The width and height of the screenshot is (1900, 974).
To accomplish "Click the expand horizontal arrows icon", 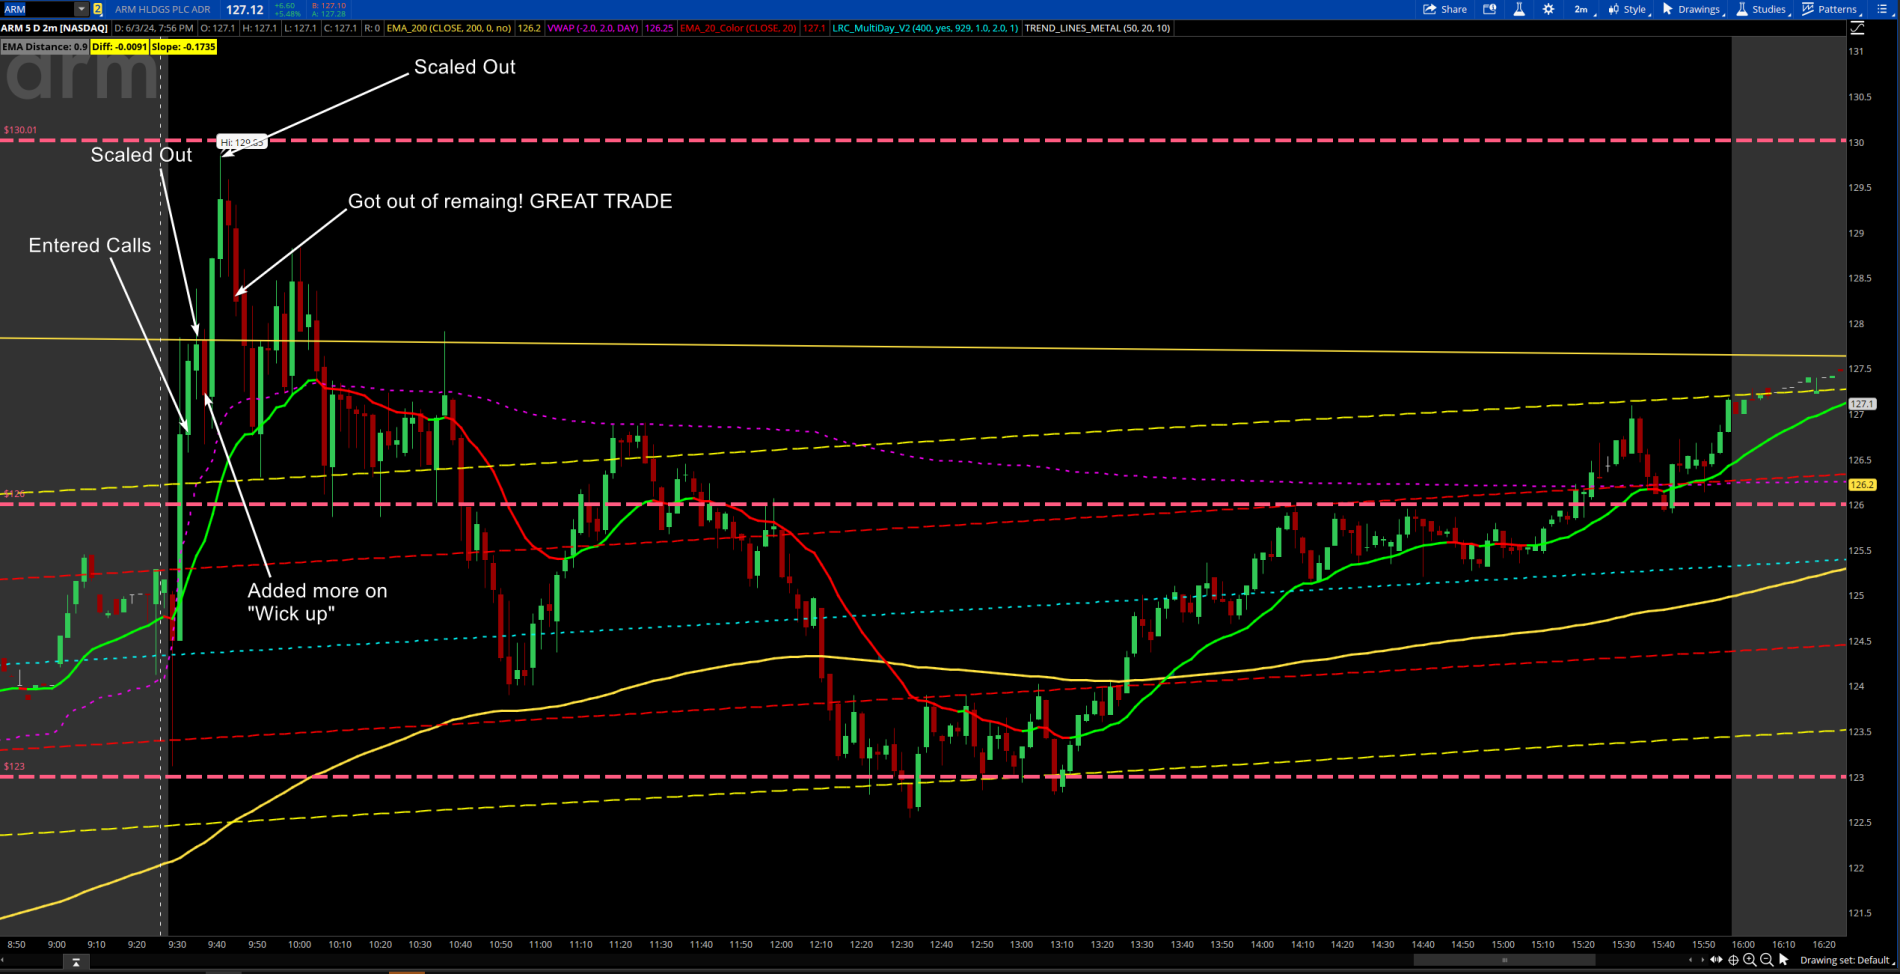I will (1716, 960).
